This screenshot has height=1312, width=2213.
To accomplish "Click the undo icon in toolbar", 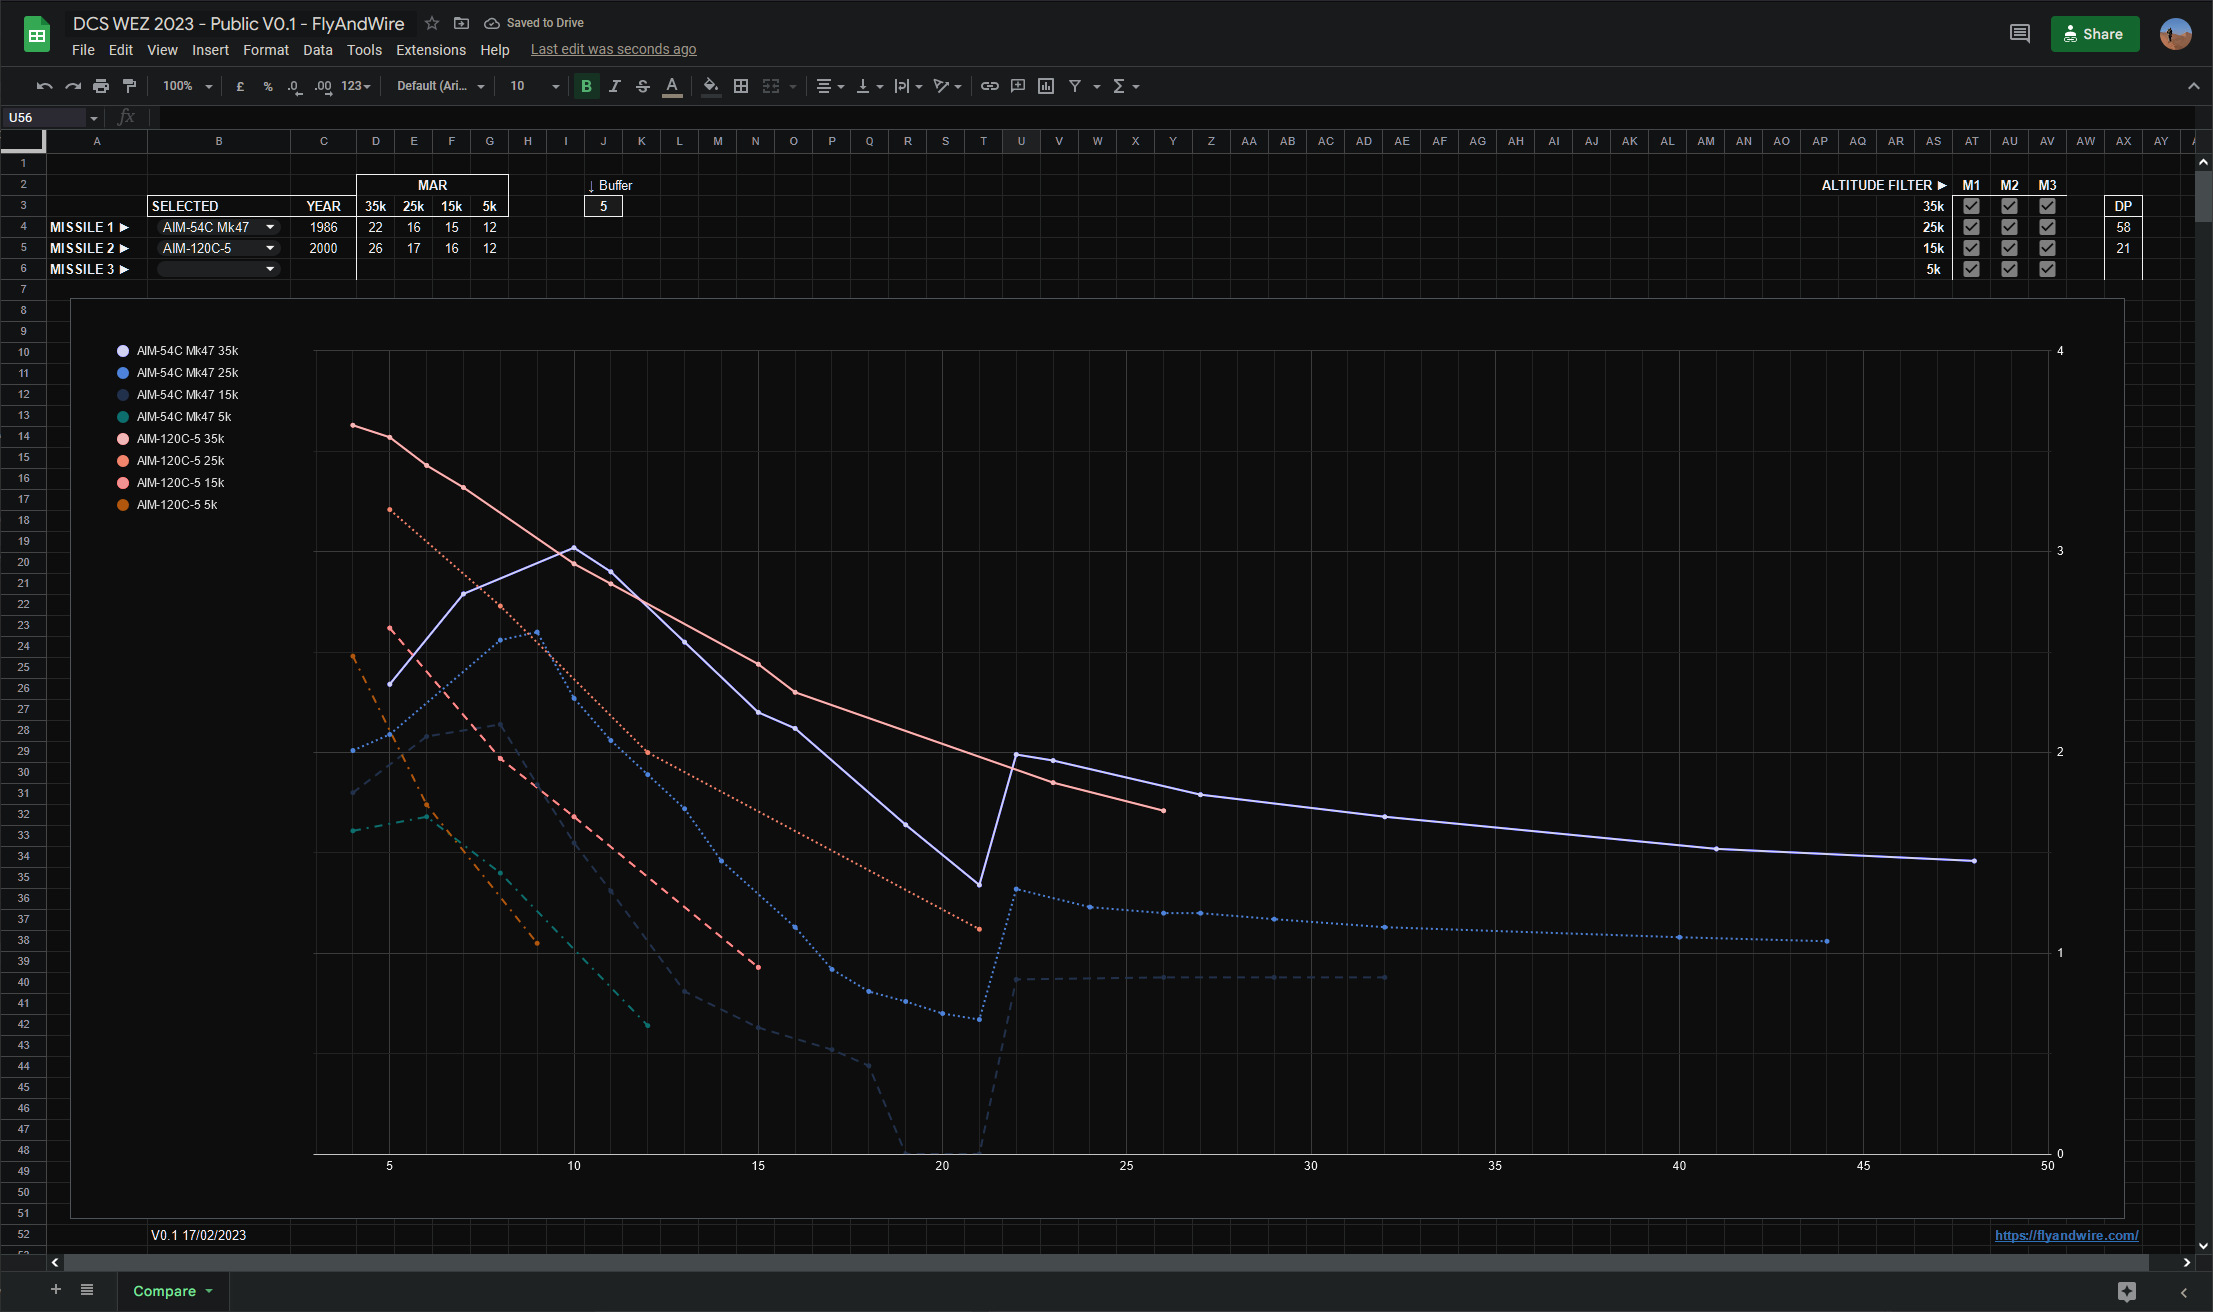I will (44, 86).
